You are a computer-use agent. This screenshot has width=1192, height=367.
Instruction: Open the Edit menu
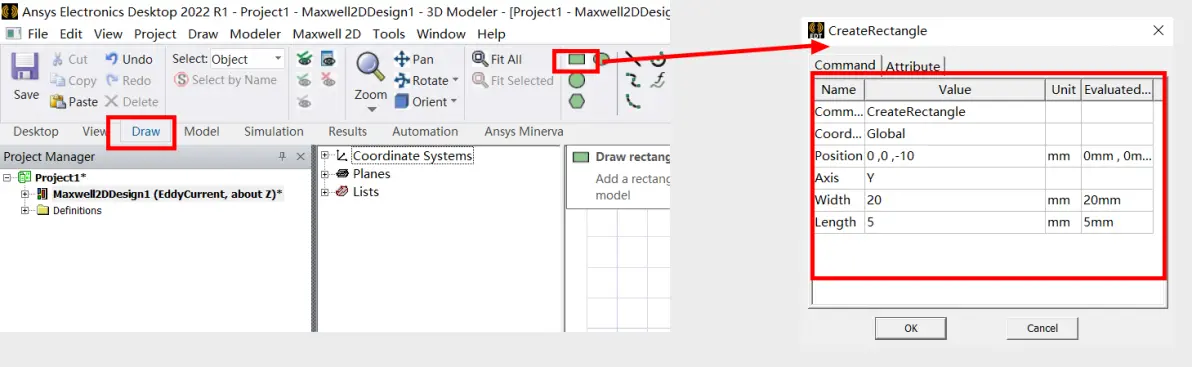click(x=71, y=34)
